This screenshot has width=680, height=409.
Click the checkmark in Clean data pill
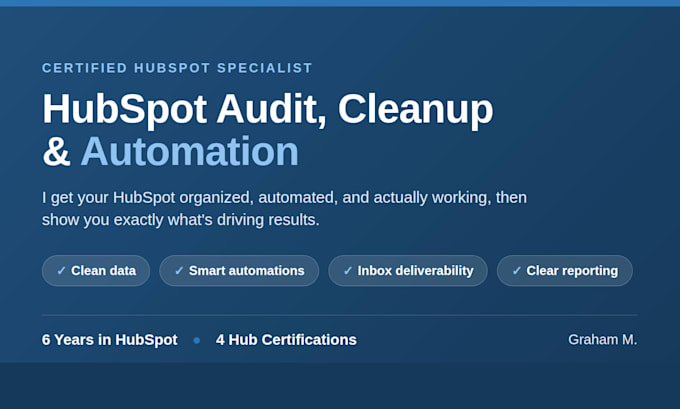tap(61, 271)
